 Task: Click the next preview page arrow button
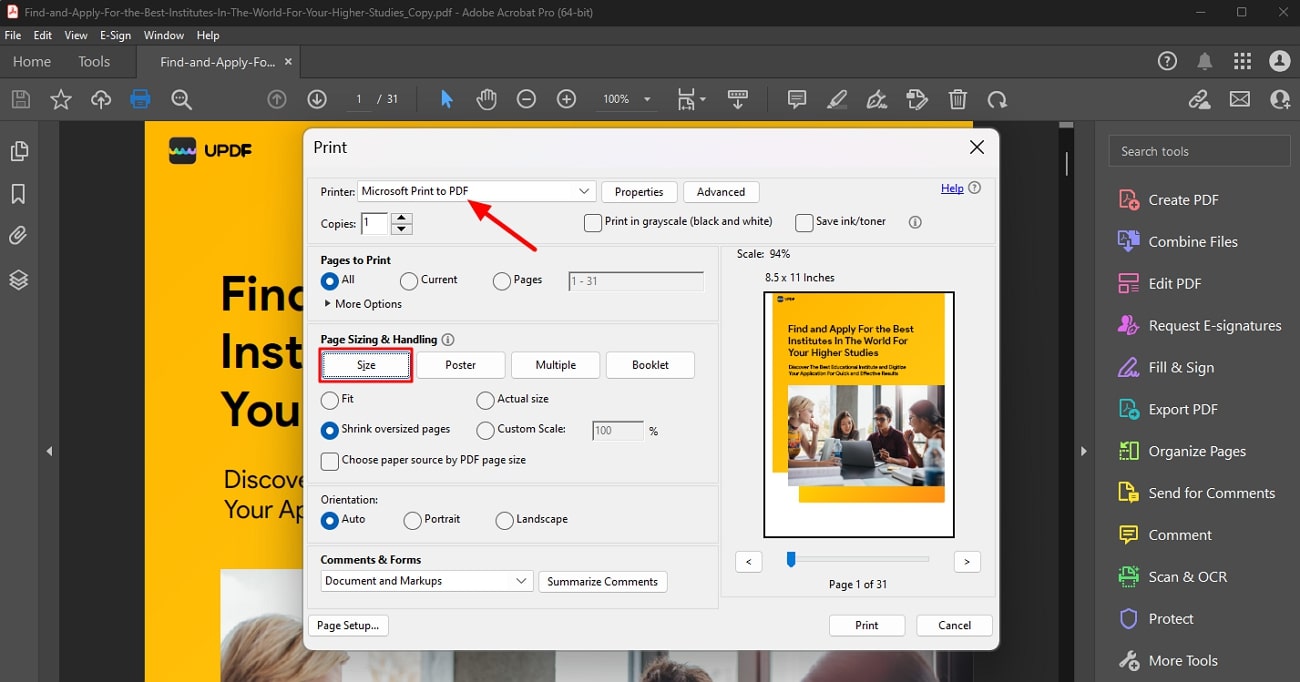click(967, 562)
